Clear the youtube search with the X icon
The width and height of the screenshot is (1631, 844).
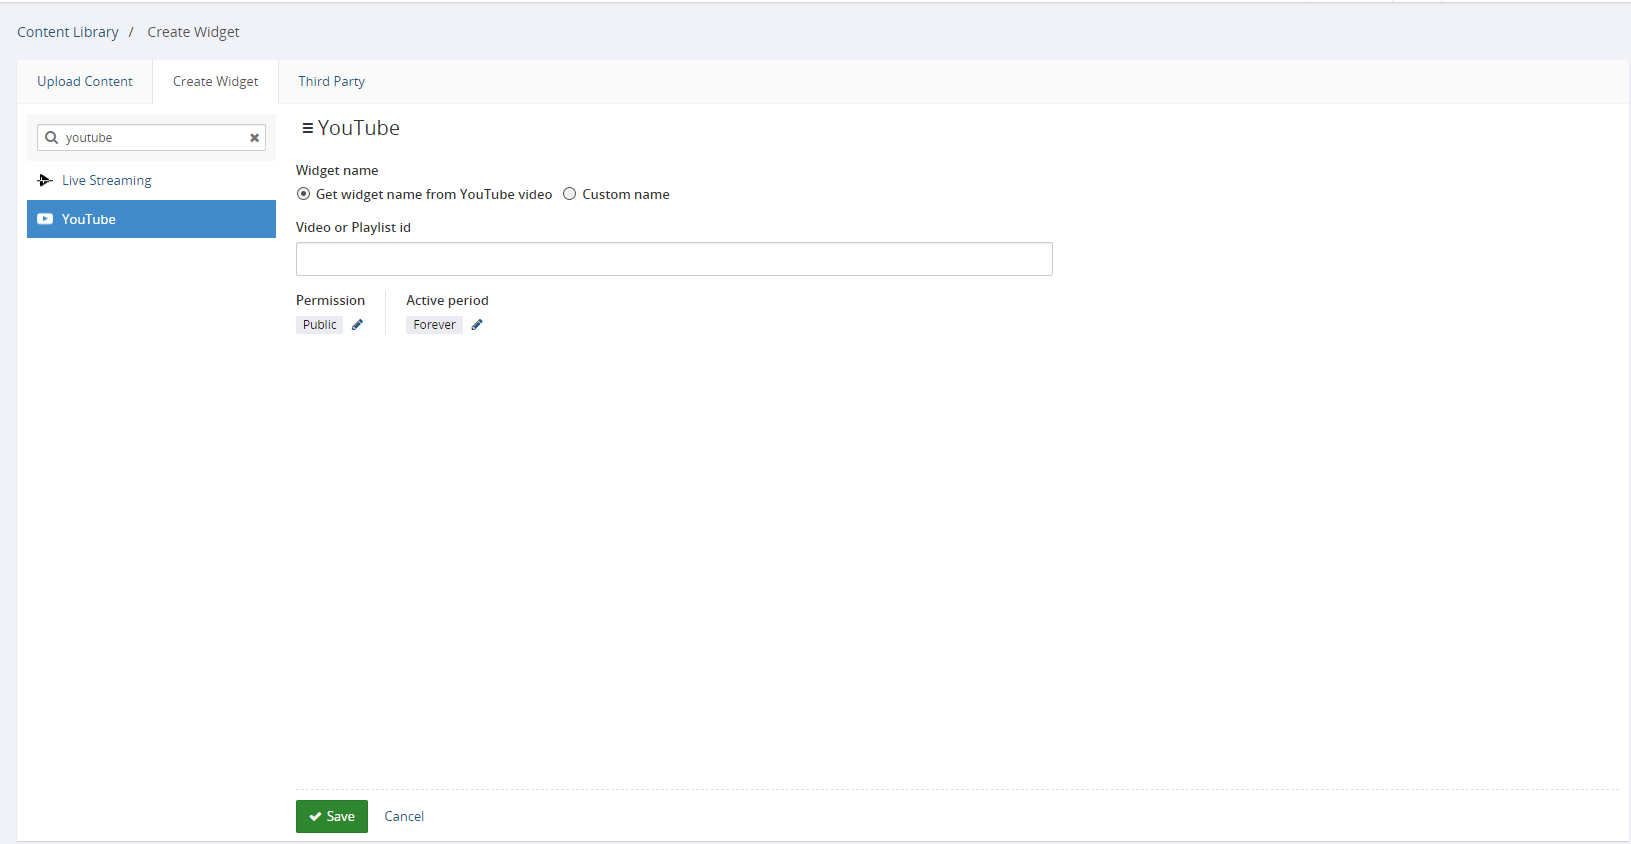[254, 138]
